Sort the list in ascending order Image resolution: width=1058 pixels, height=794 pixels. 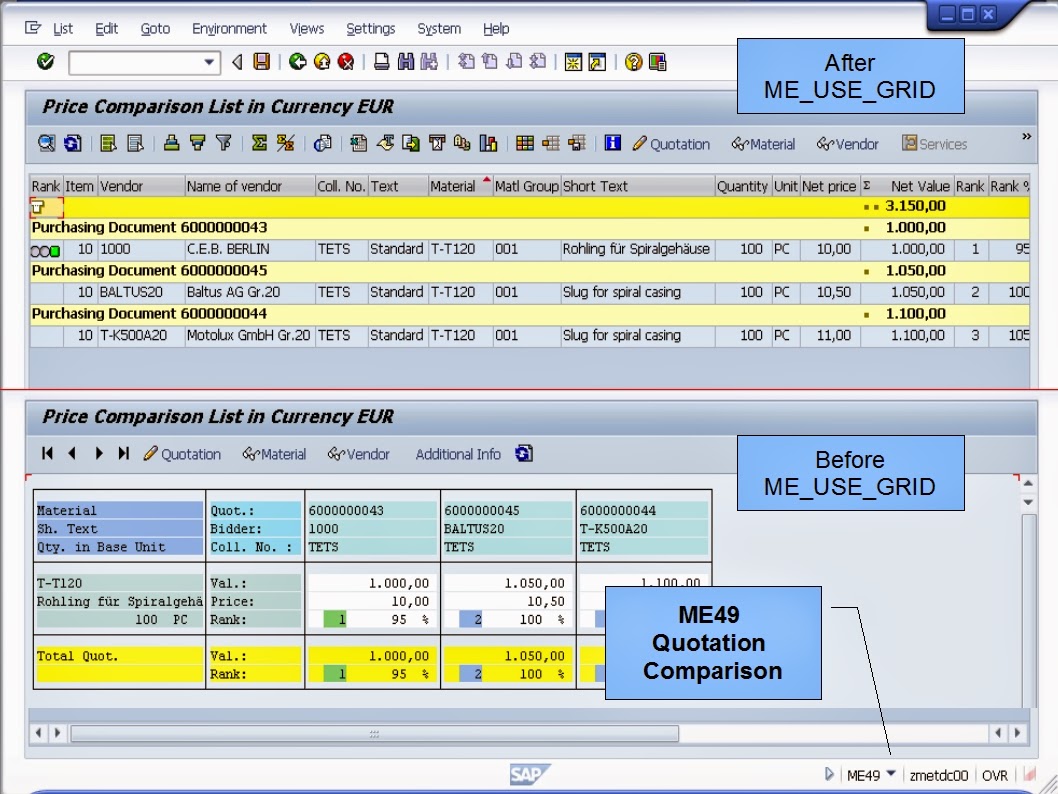(x=169, y=143)
